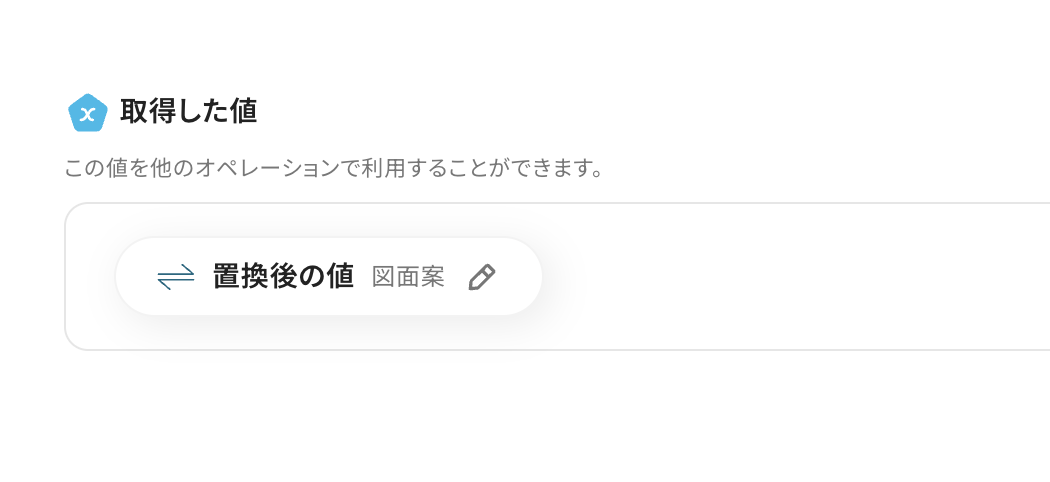Click the pencil edit icon beside 図面案
The height and width of the screenshot is (482, 1050).
click(x=481, y=277)
